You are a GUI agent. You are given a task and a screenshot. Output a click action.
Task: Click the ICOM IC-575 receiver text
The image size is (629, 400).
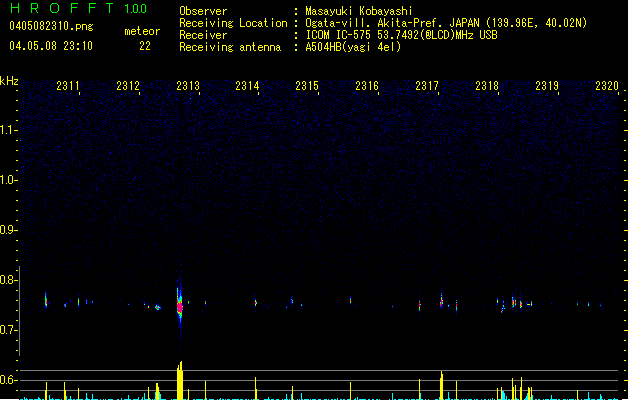(401, 35)
